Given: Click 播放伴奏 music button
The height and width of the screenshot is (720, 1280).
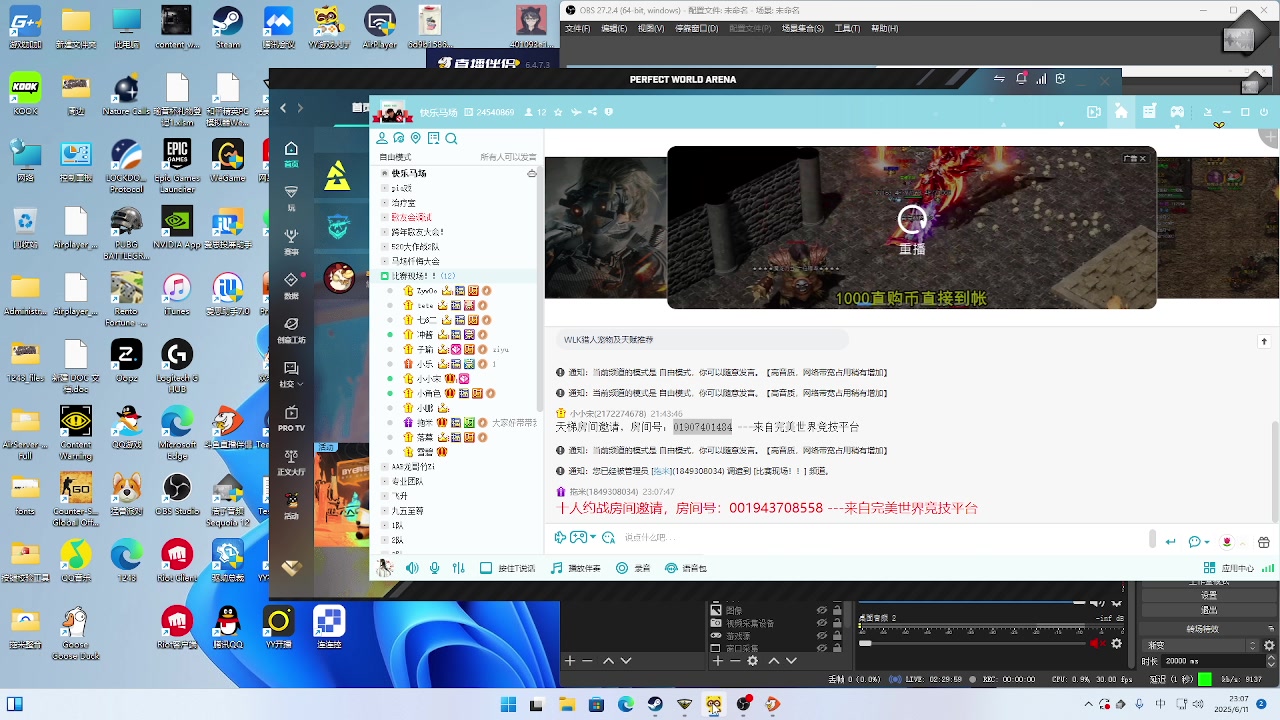Looking at the screenshot, I should (x=576, y=568).
